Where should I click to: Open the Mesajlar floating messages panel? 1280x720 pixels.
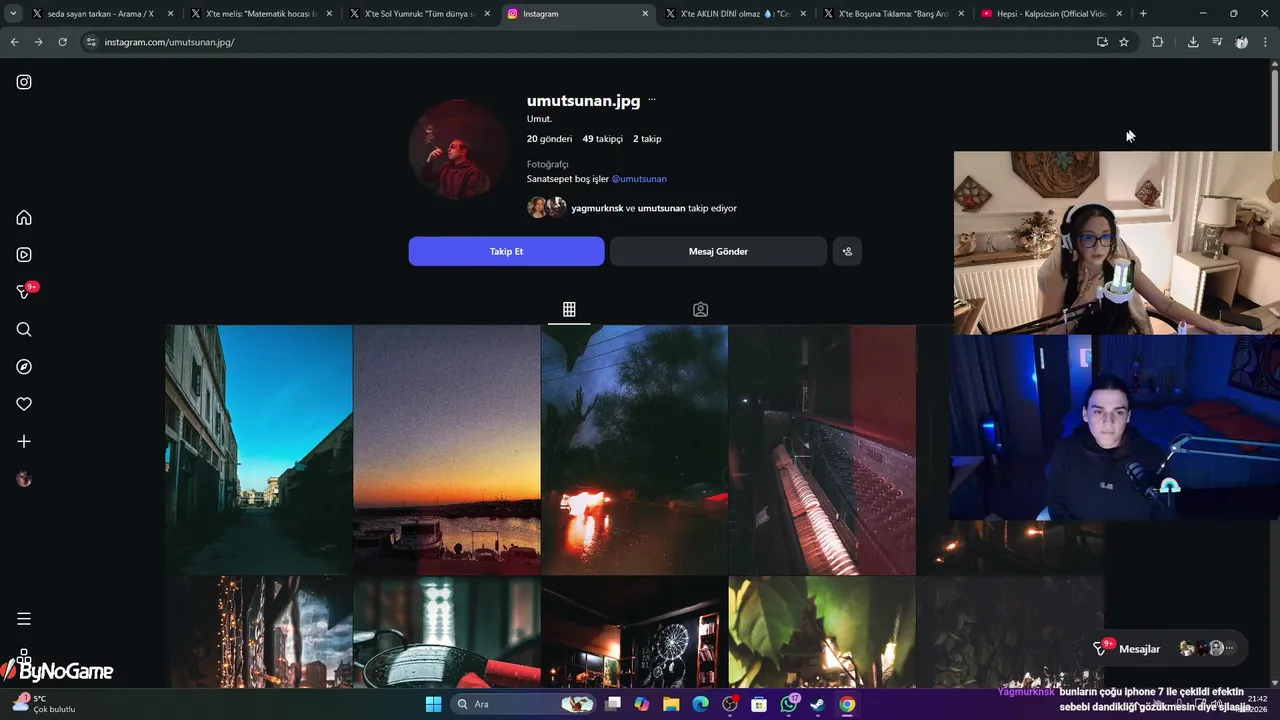1168,648
